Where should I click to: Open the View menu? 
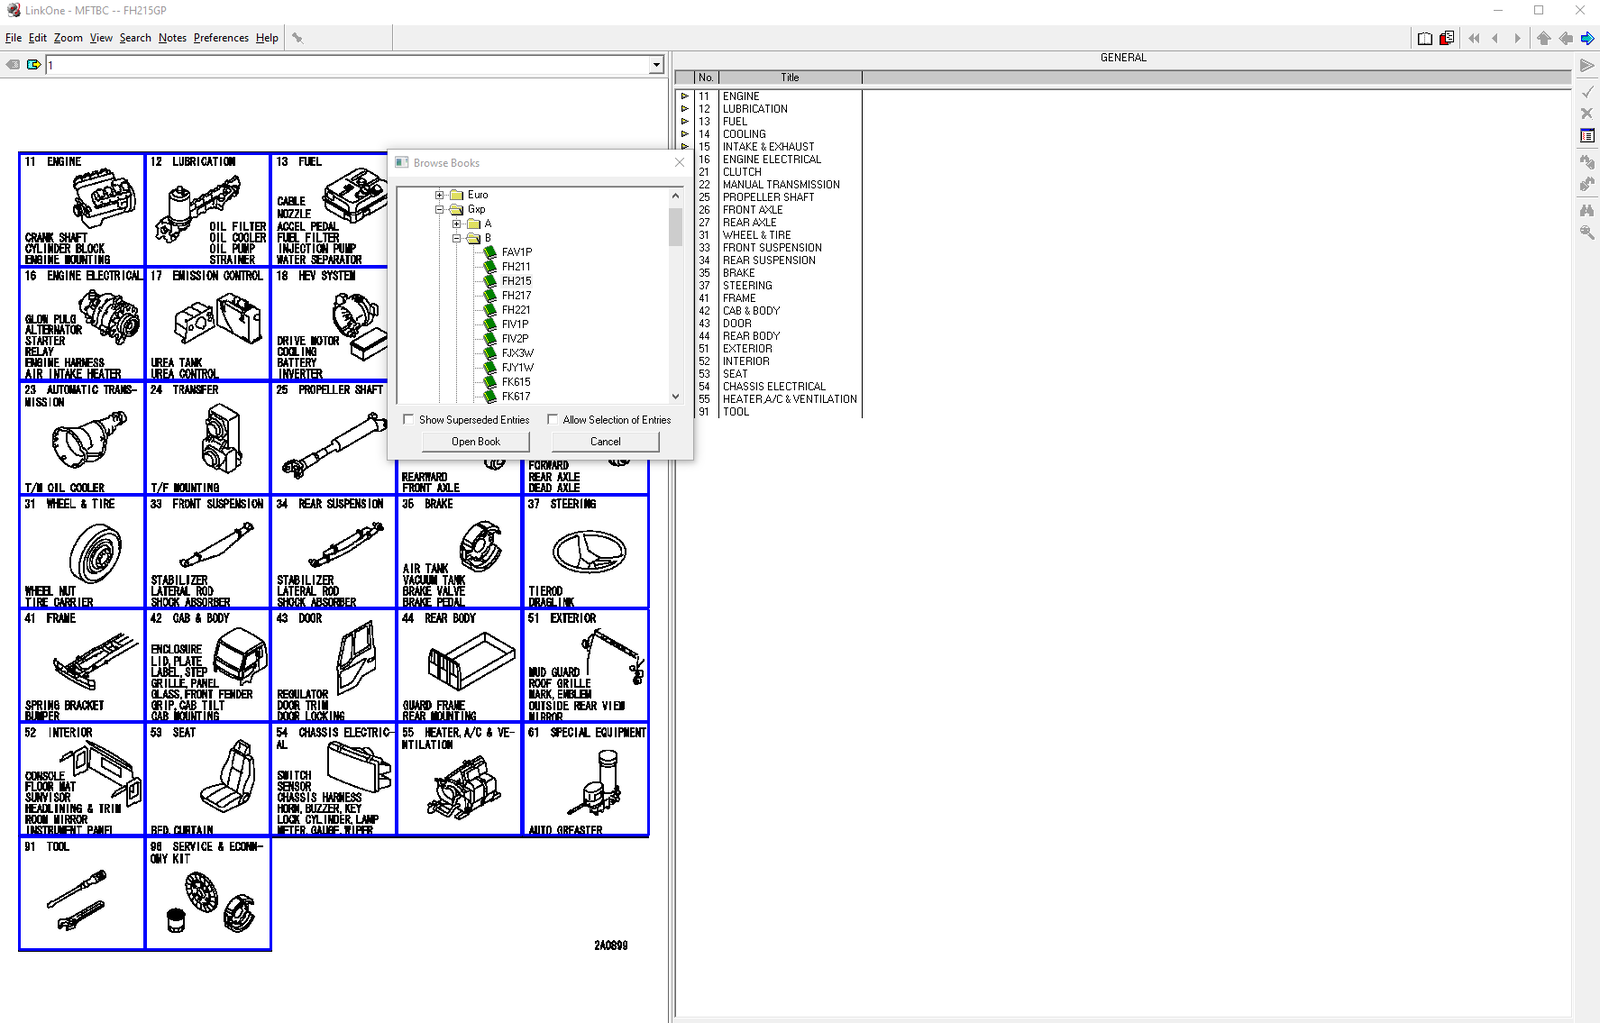tap(101, 38)
